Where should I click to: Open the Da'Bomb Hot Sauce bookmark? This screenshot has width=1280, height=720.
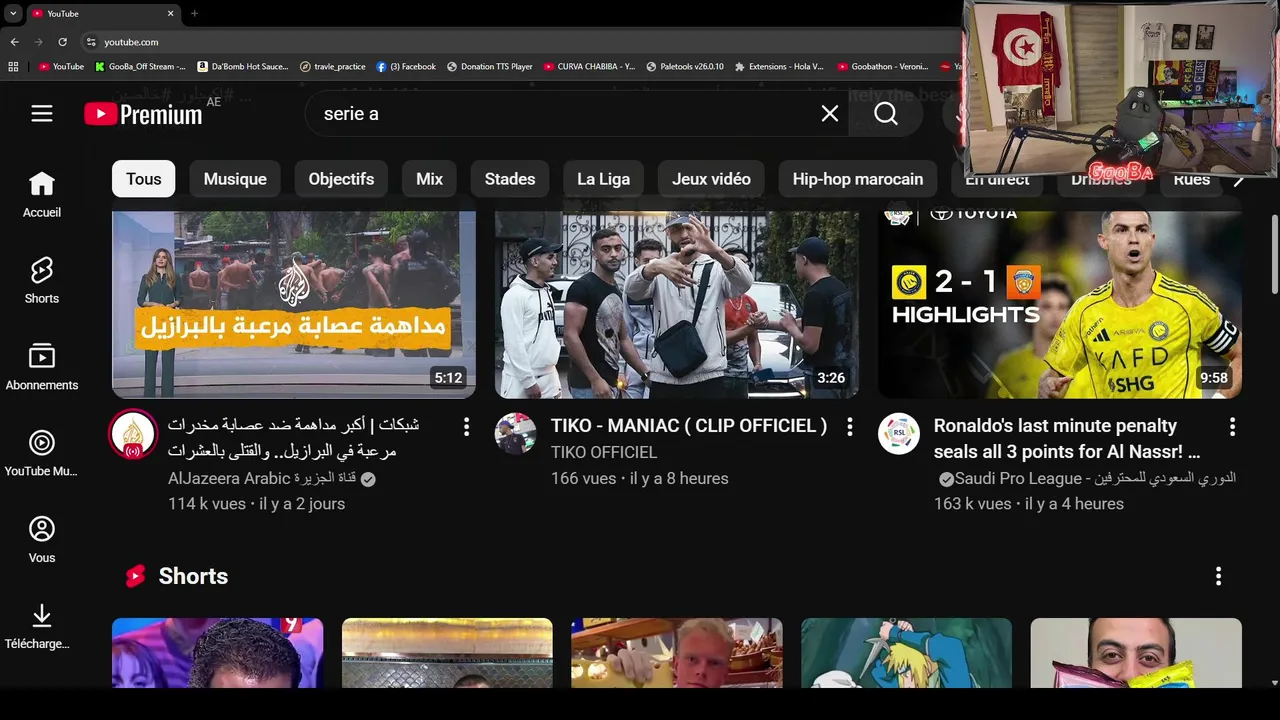tap(244, 67)
